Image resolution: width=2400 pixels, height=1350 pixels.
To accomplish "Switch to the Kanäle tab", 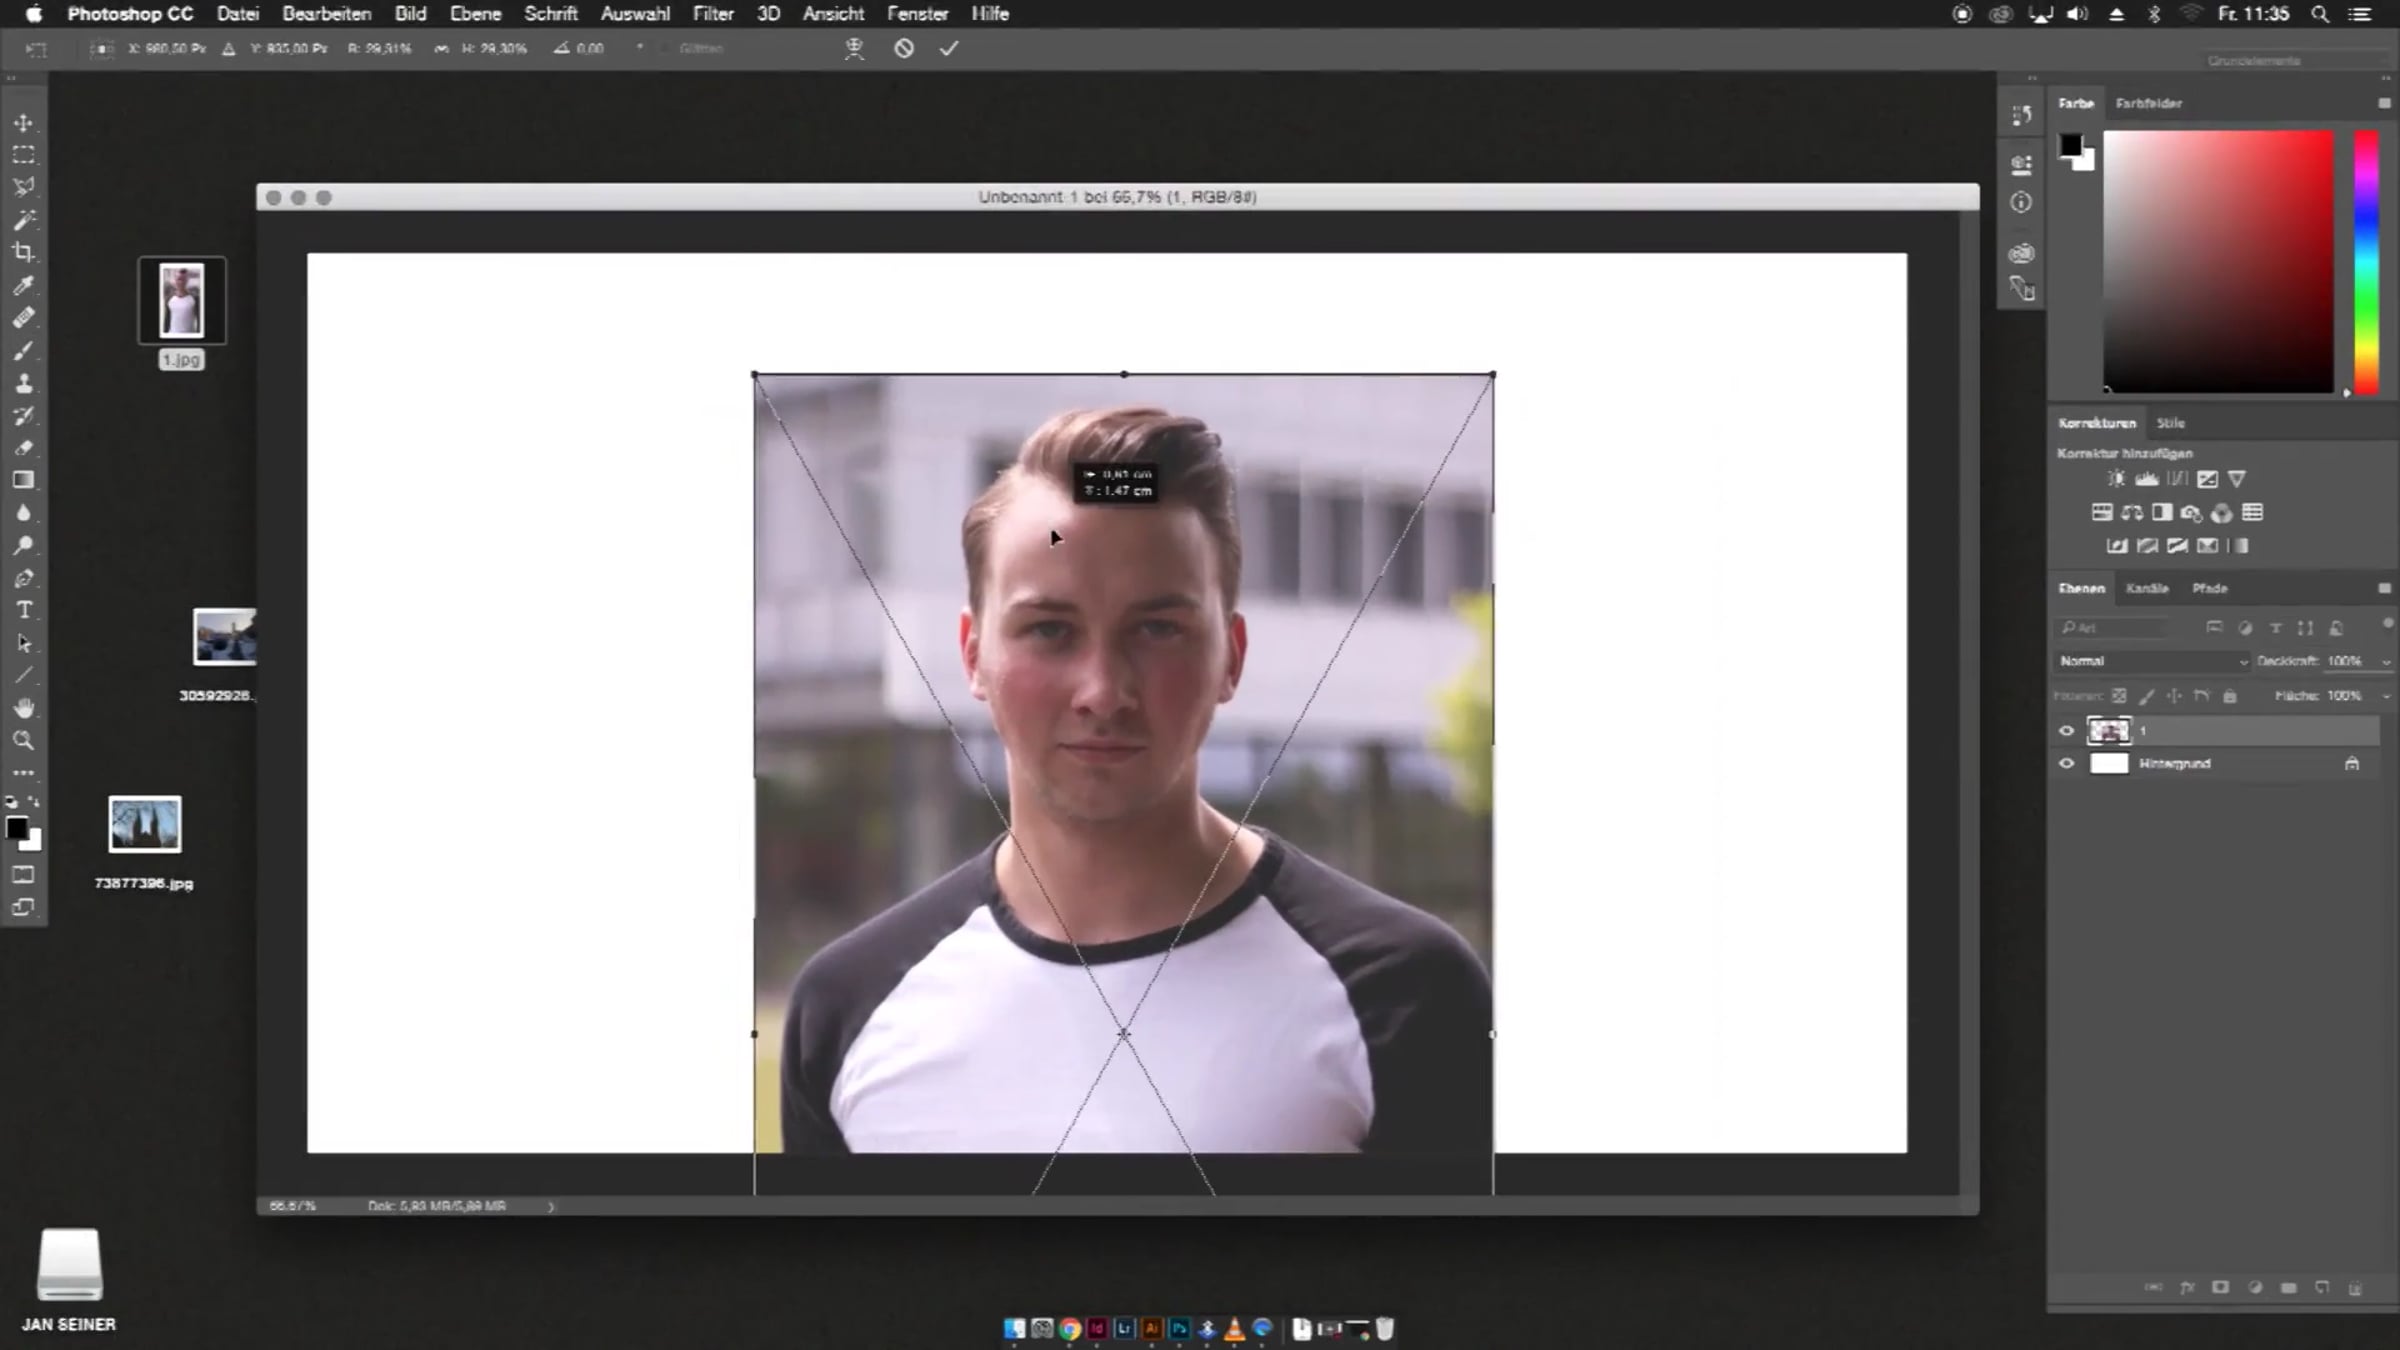I will coord(2147,589).
